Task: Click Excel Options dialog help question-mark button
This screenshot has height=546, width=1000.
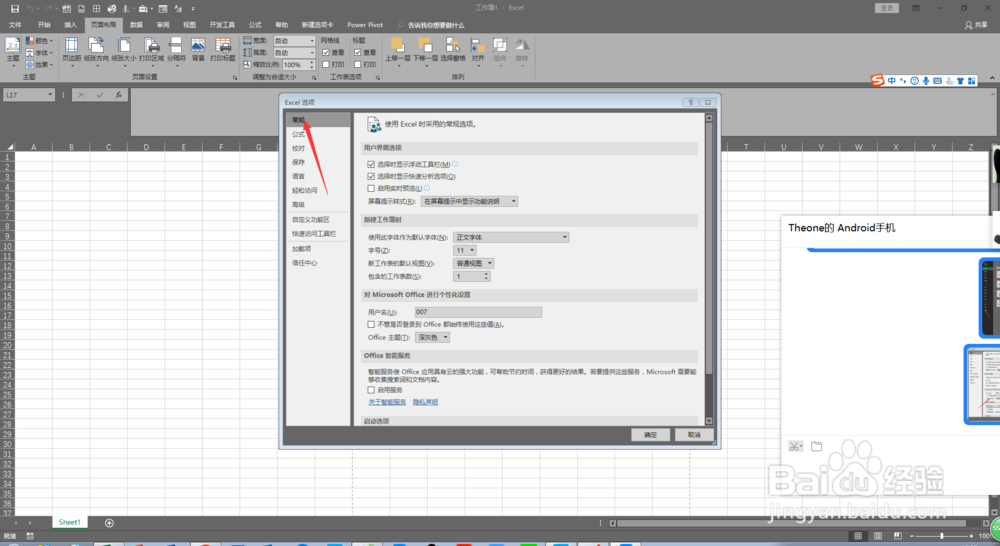Action: pos(691,102)
